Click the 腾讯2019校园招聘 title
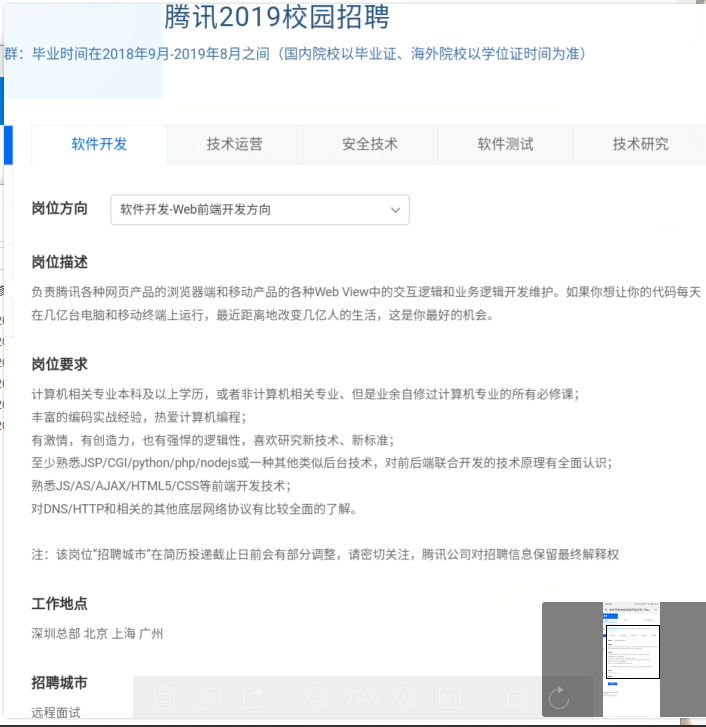This screenshot has width=706, height=727. click(277, 17)
